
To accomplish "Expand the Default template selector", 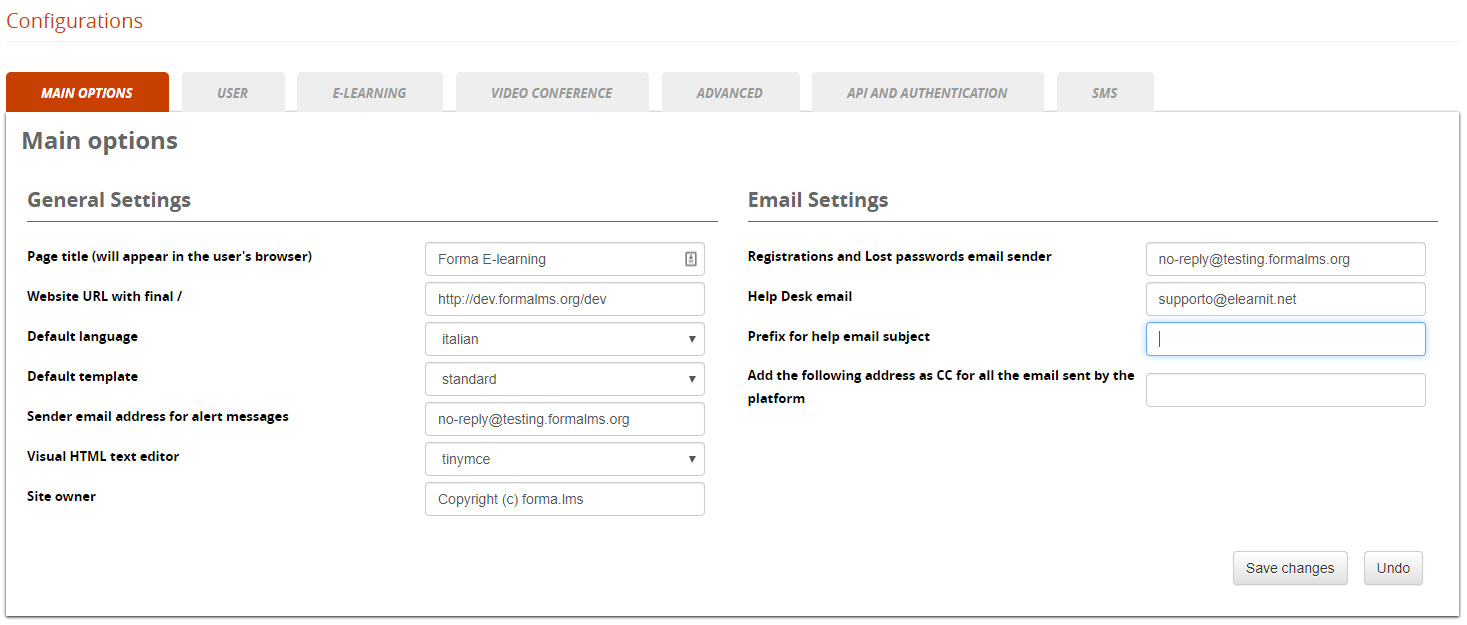I will (564, 379).
